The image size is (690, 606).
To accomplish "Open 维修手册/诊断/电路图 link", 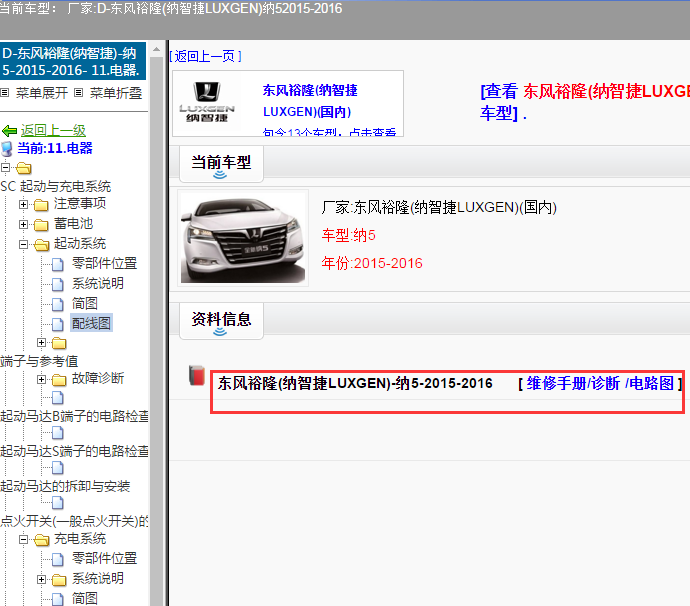I will tap(600, 383).
